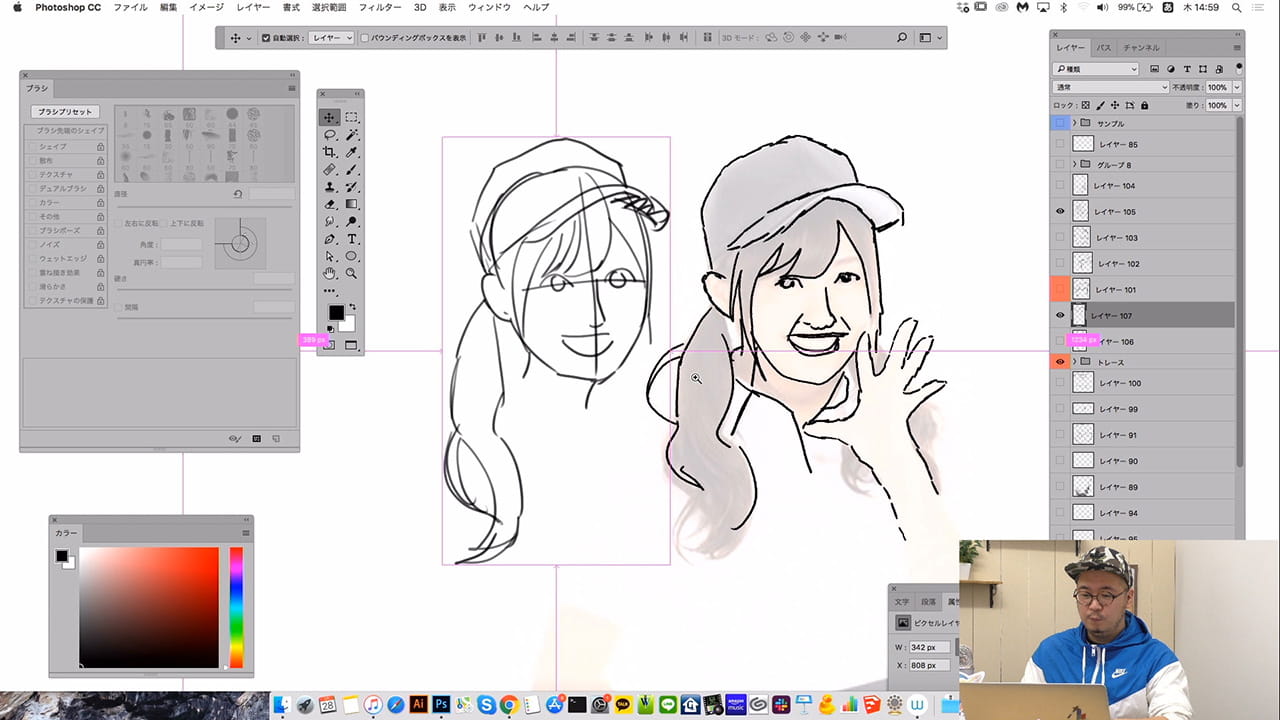Open the レイヤー auto-select dropdown
1280x720 pixels.
331,38
